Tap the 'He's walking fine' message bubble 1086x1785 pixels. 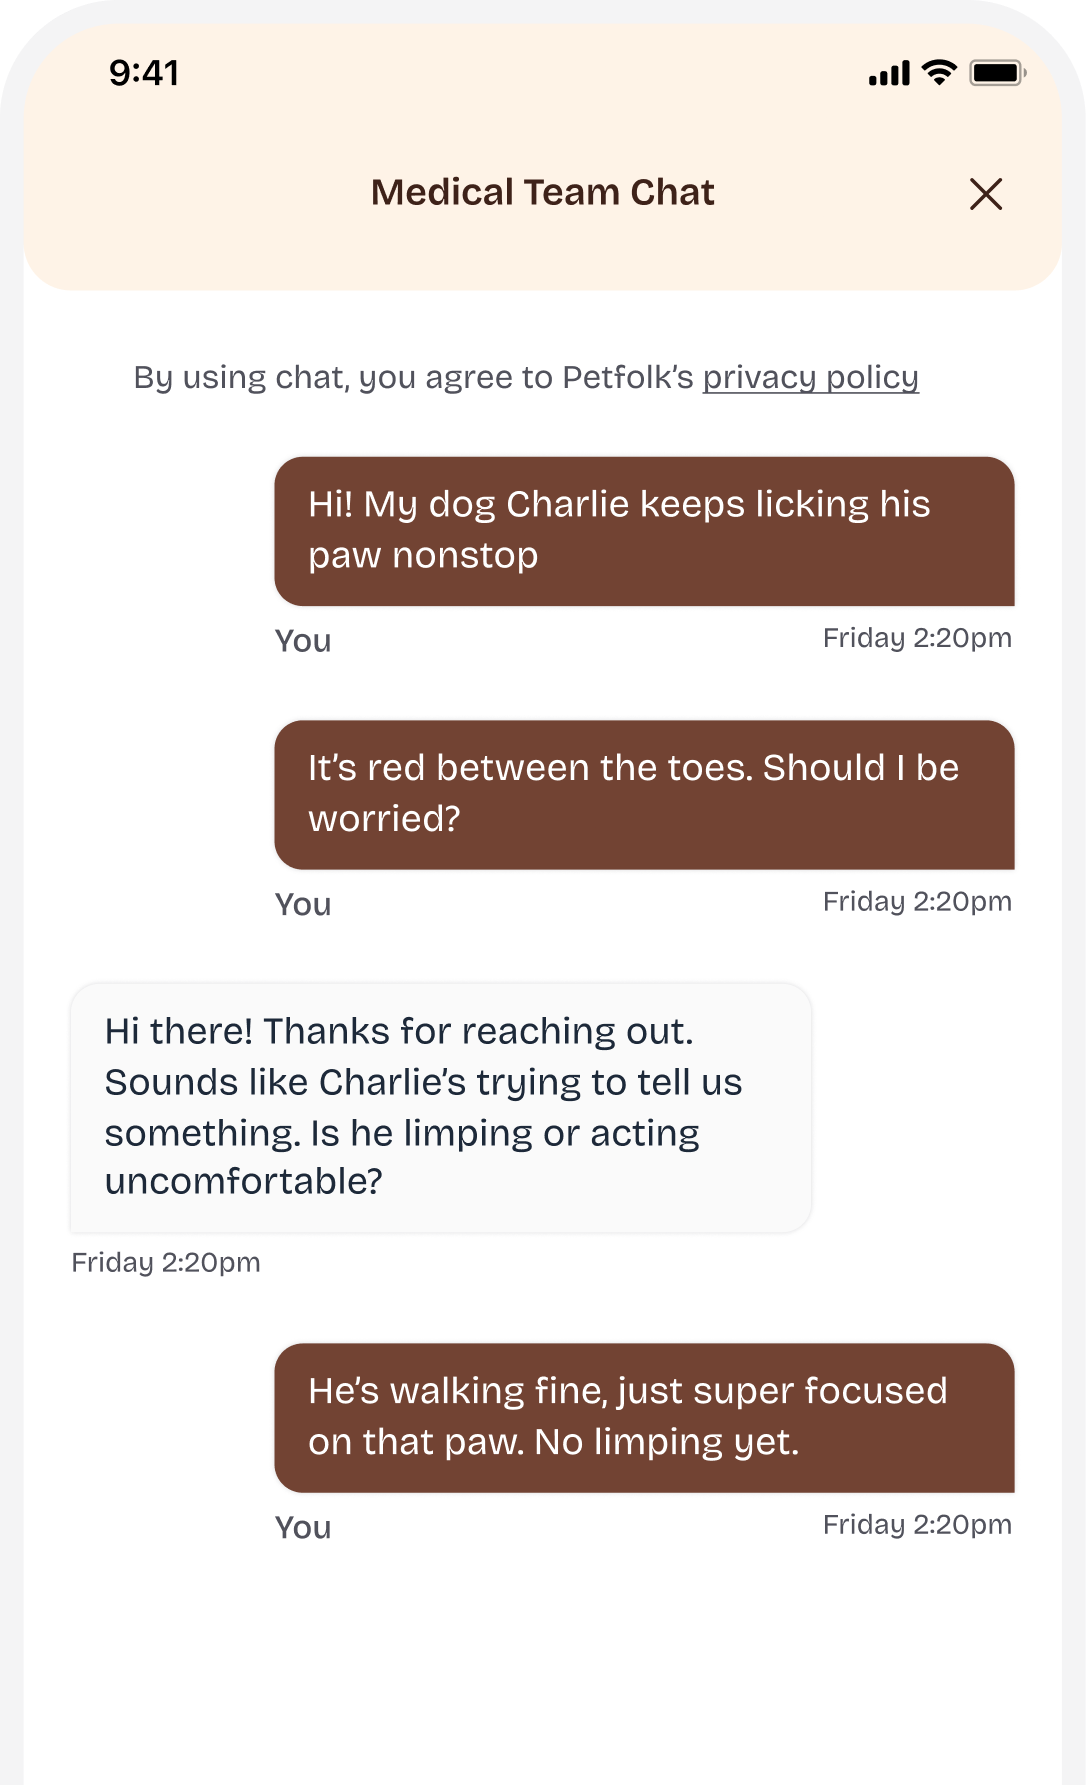tap(644, 1417)
